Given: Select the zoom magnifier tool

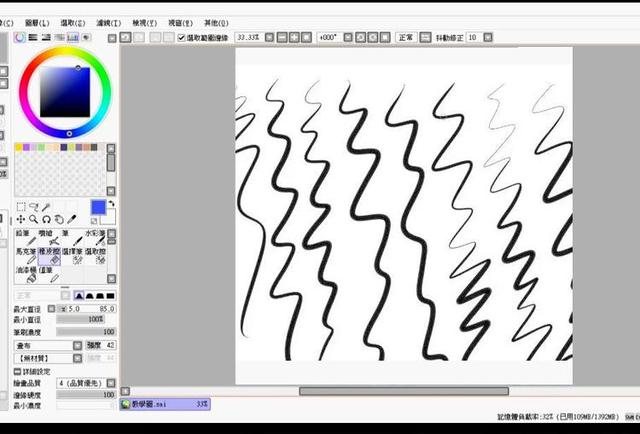Looking at the screenshot, I should [x=34, y=219].
